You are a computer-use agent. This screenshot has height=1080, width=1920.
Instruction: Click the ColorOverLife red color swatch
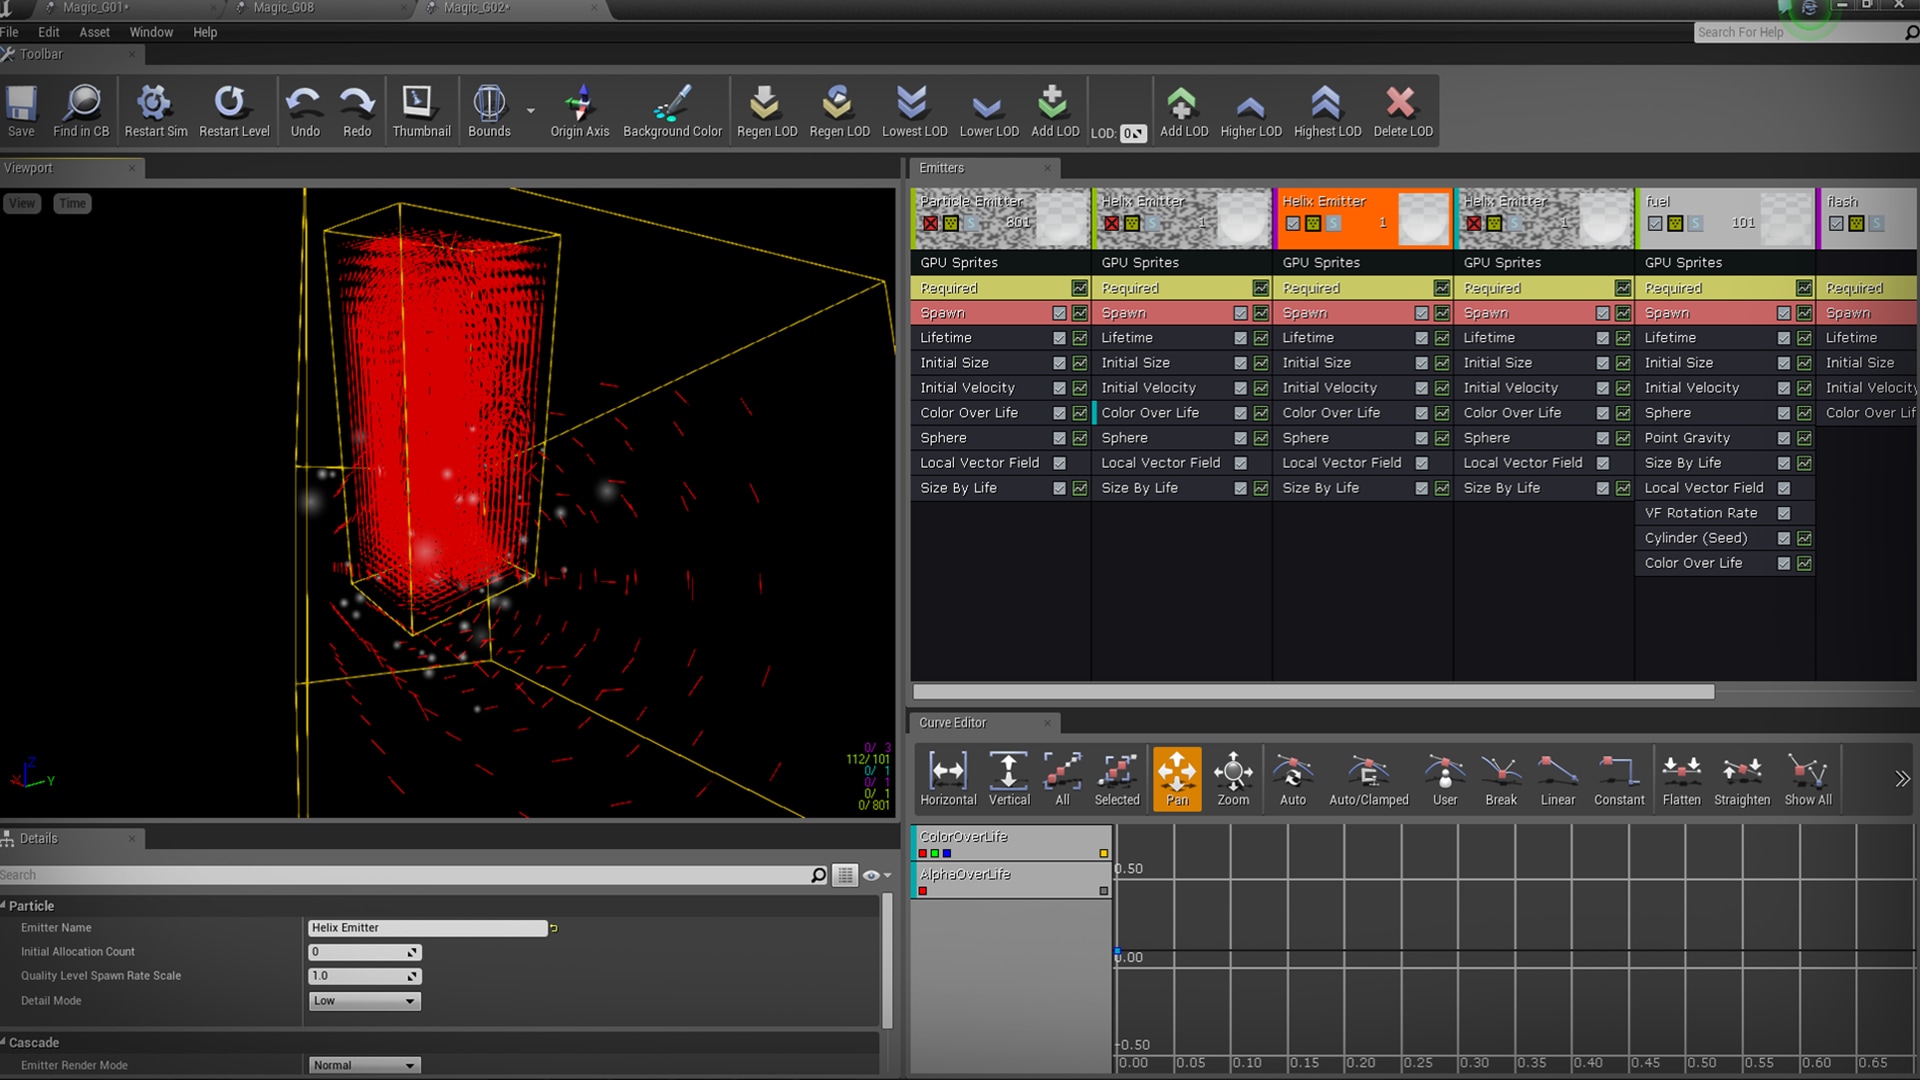pyautogui.click(x=923, y=853)
